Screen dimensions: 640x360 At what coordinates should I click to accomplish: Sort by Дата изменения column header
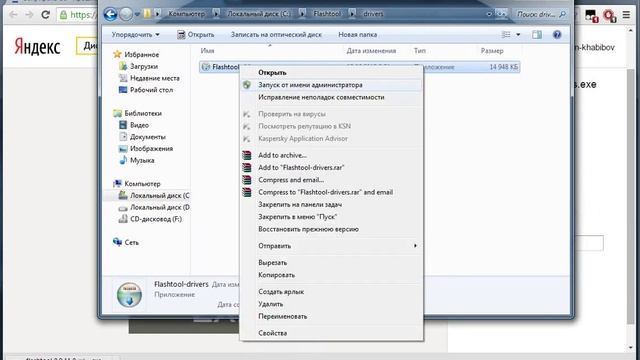click(x=371, y=51)
